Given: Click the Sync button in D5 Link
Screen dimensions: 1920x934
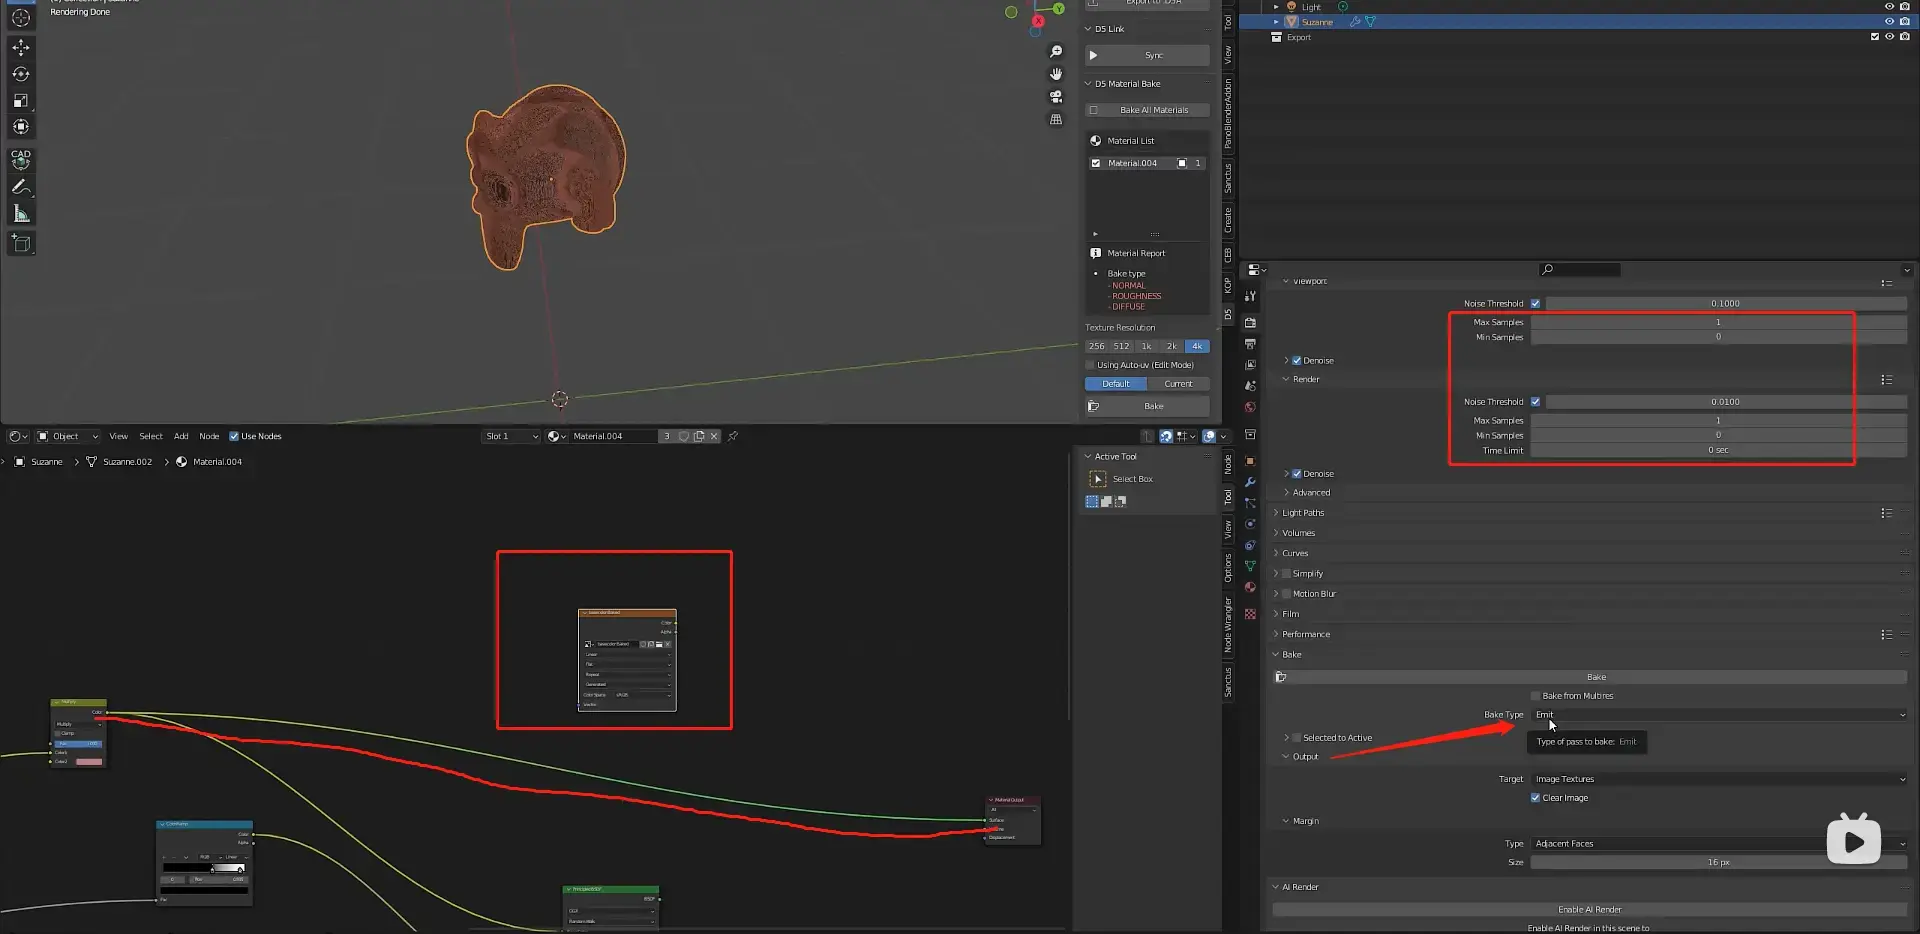Looking at the screenshot, I should click(1147, 55).
